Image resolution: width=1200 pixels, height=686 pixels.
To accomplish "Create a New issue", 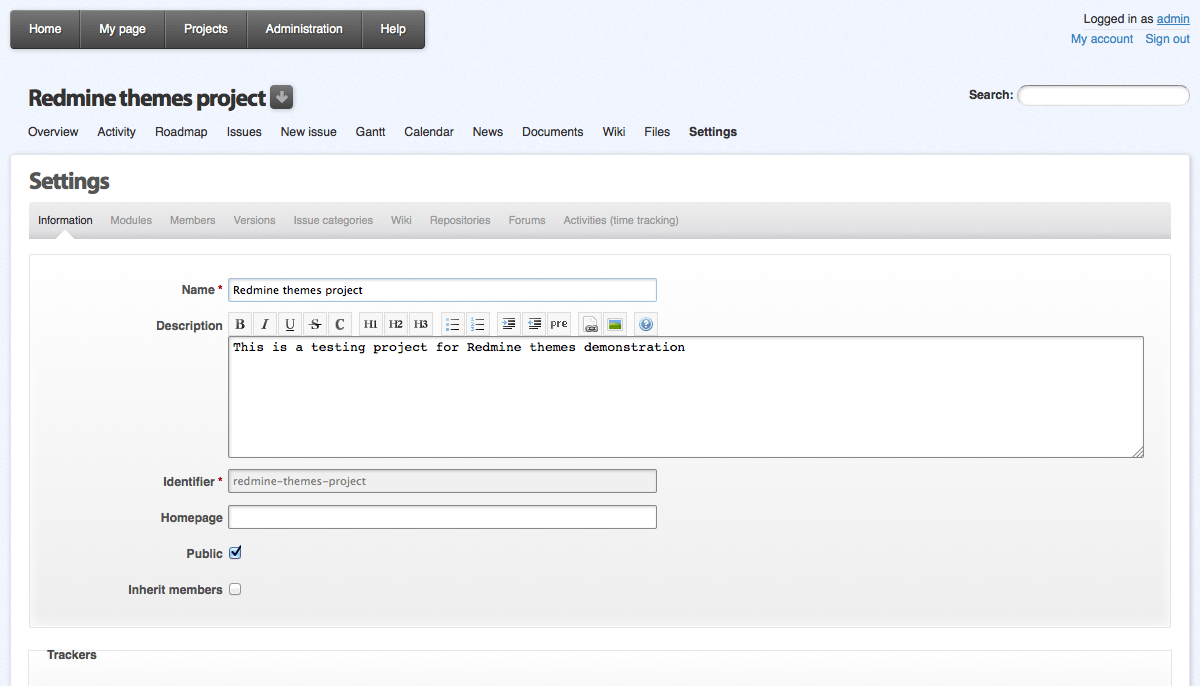I will [x=308, y=132].
